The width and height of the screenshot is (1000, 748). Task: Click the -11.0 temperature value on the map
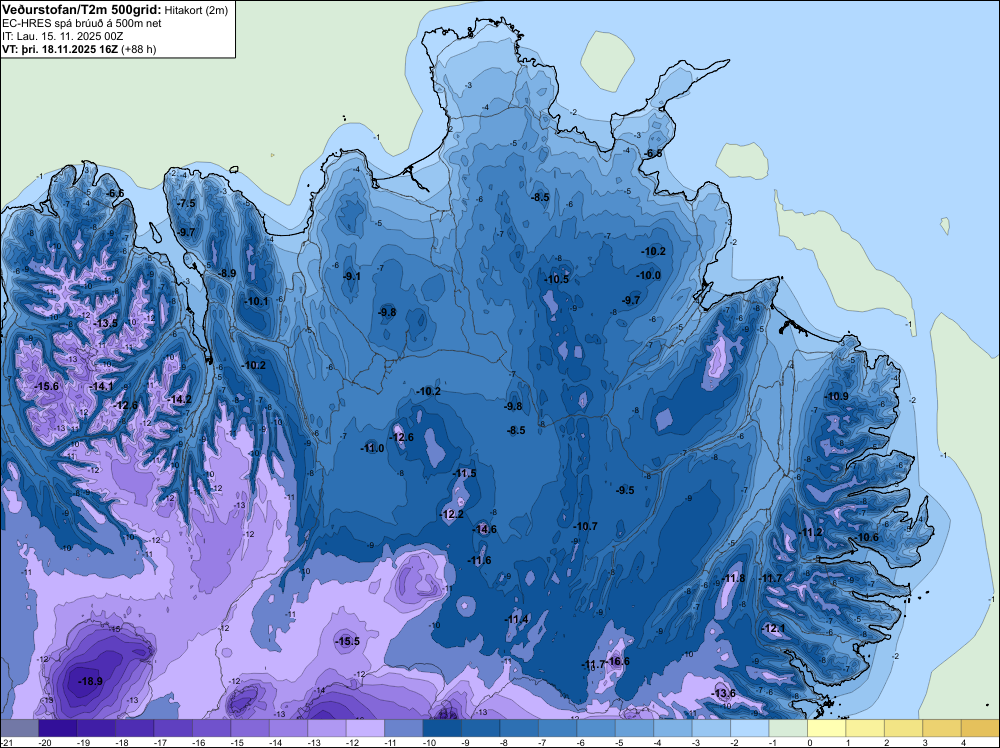click(372, 448)
